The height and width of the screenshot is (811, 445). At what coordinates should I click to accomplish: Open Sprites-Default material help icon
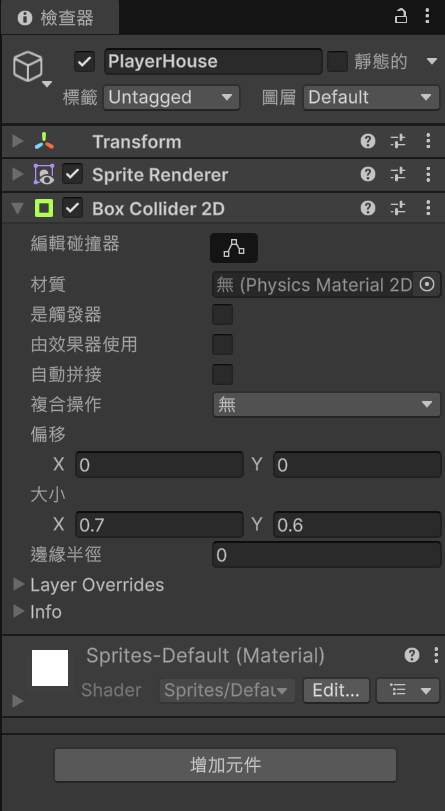(412, 655)
